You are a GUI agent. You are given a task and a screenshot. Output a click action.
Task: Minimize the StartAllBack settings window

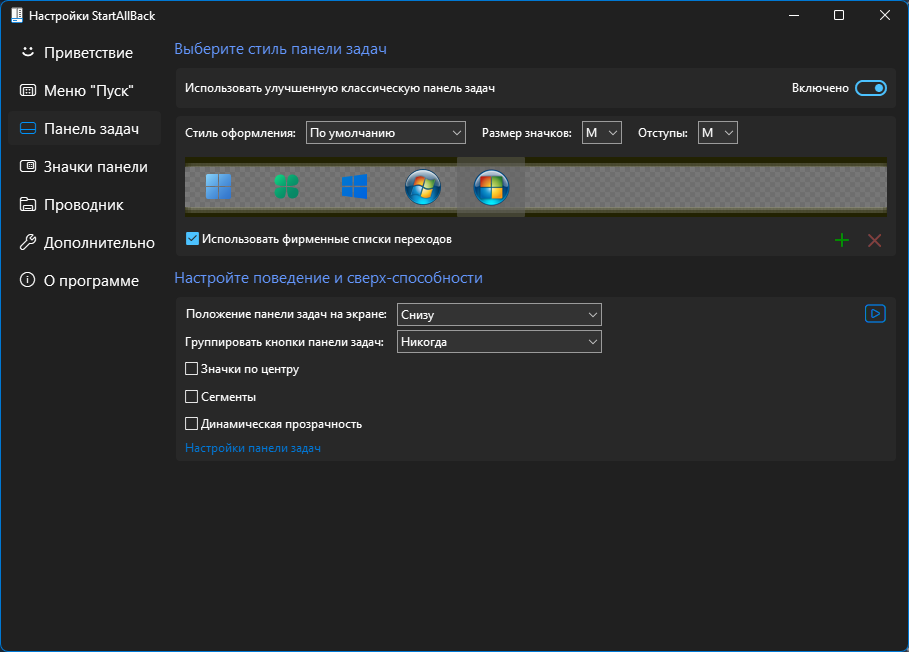click(x=794, y=16)
